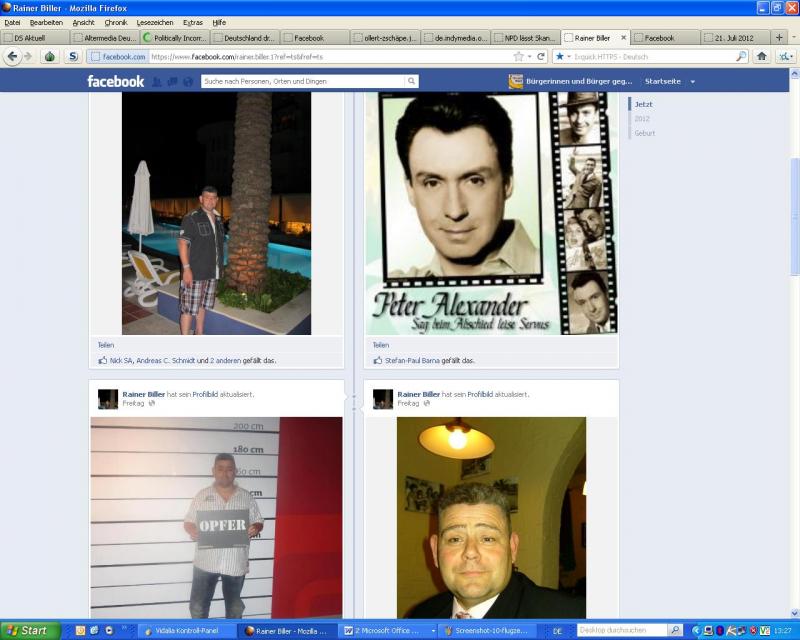
Task: Open the Extras menu
Action: click(x=193, y=22)
